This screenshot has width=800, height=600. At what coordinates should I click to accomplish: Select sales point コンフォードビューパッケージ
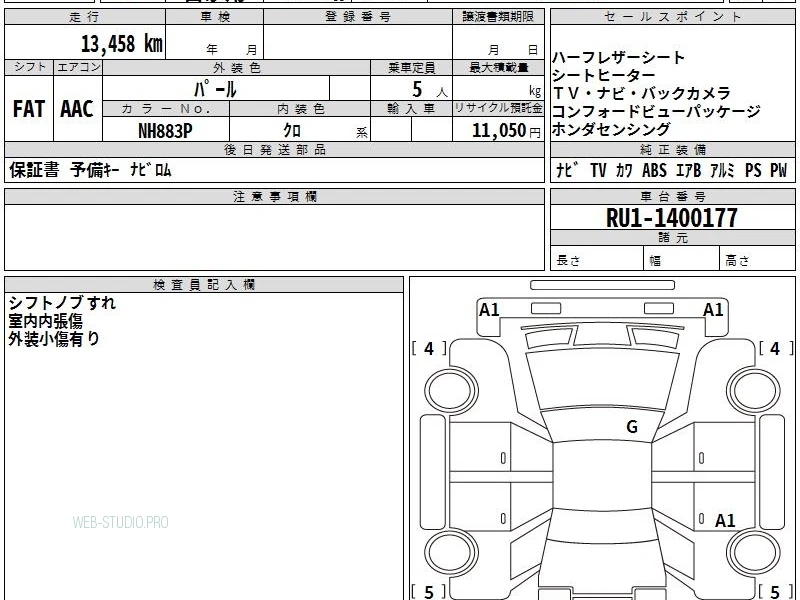(x=656, y=111)
